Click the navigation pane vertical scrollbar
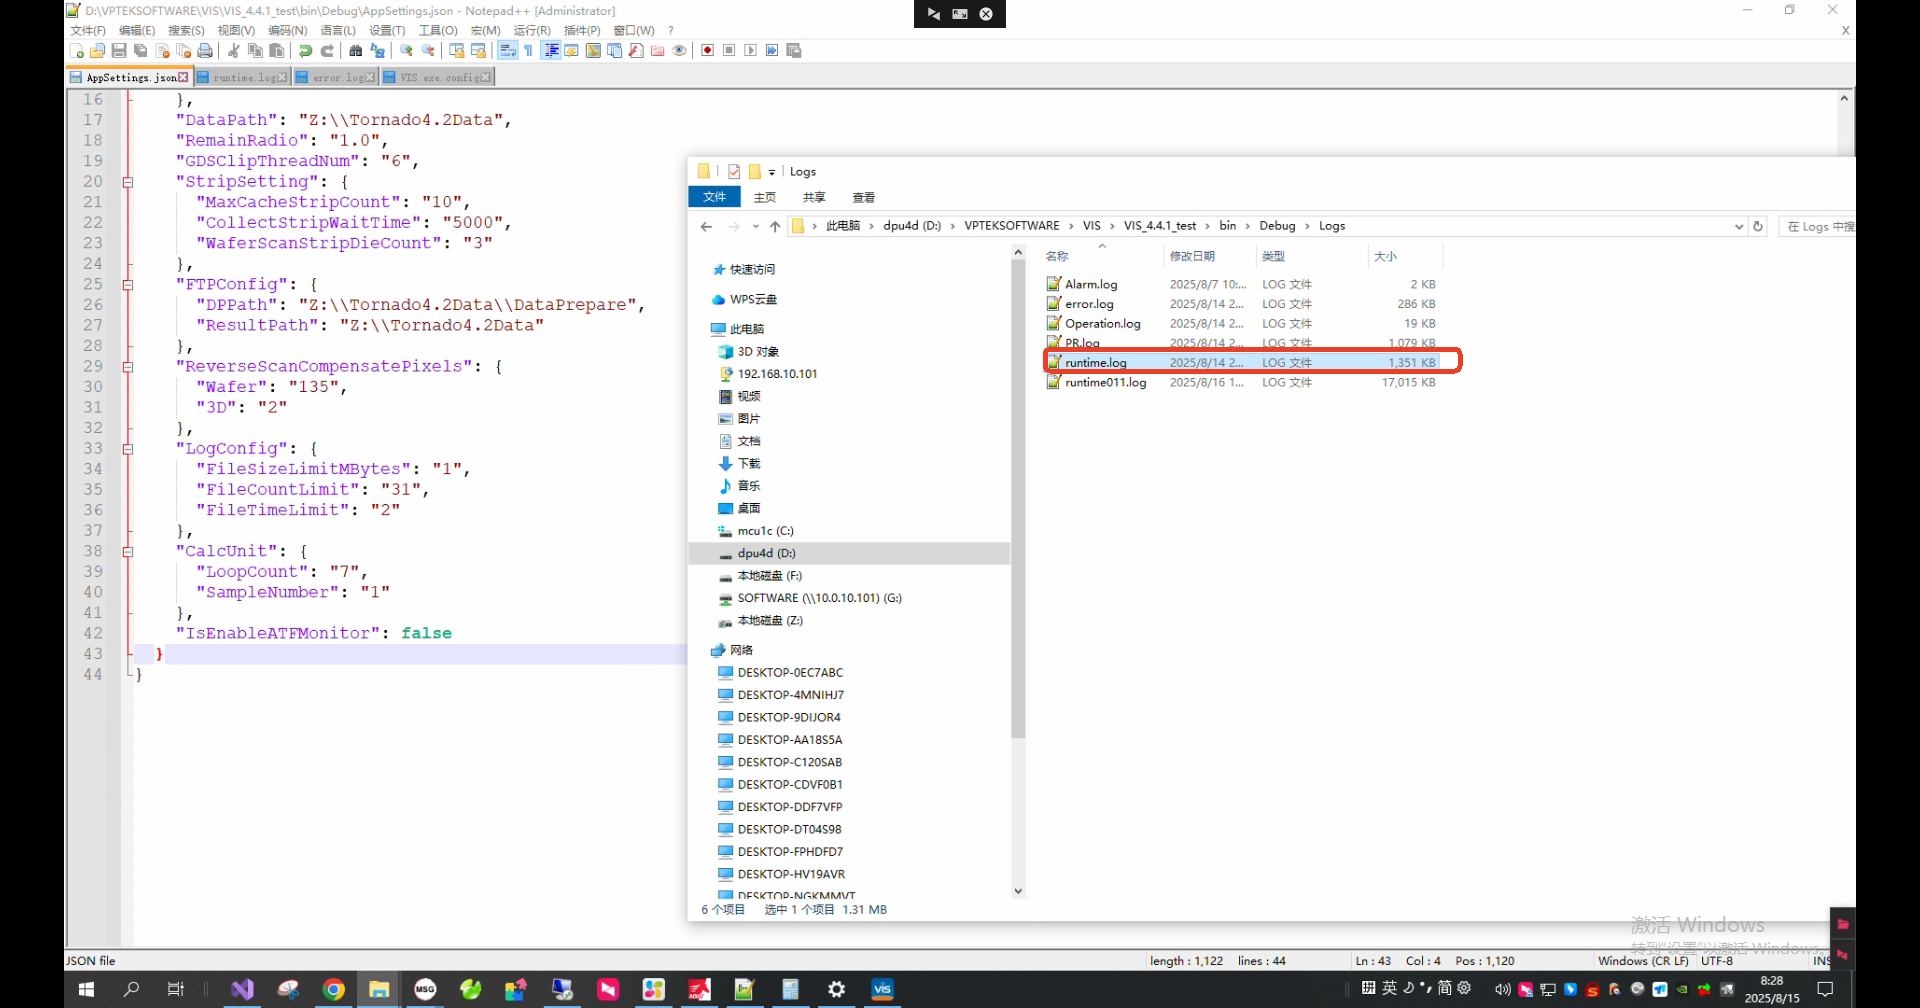Screen dimensions: 1920x1008 tap(1018, 500)
